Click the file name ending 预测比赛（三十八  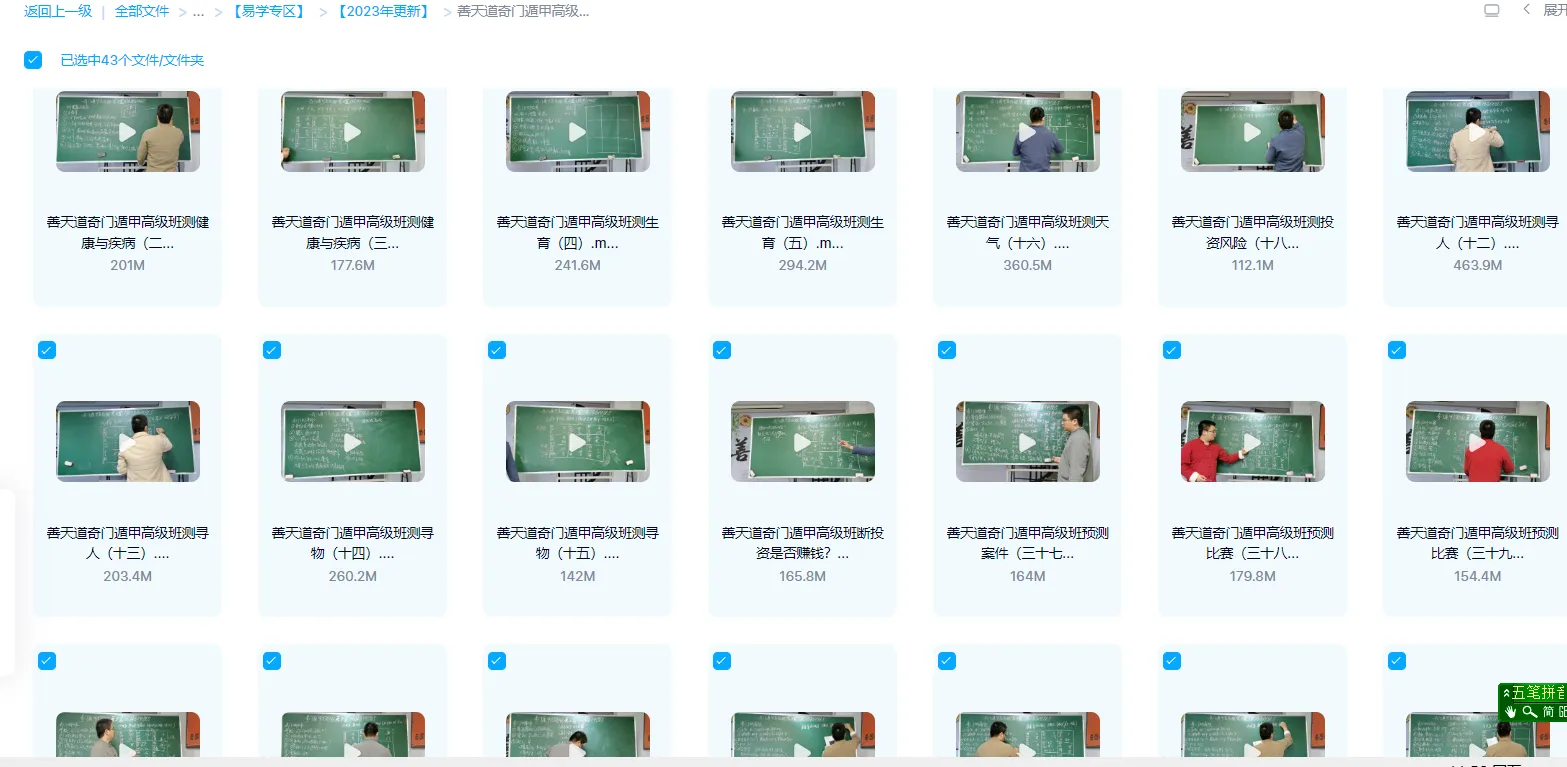coord(1252,543)
